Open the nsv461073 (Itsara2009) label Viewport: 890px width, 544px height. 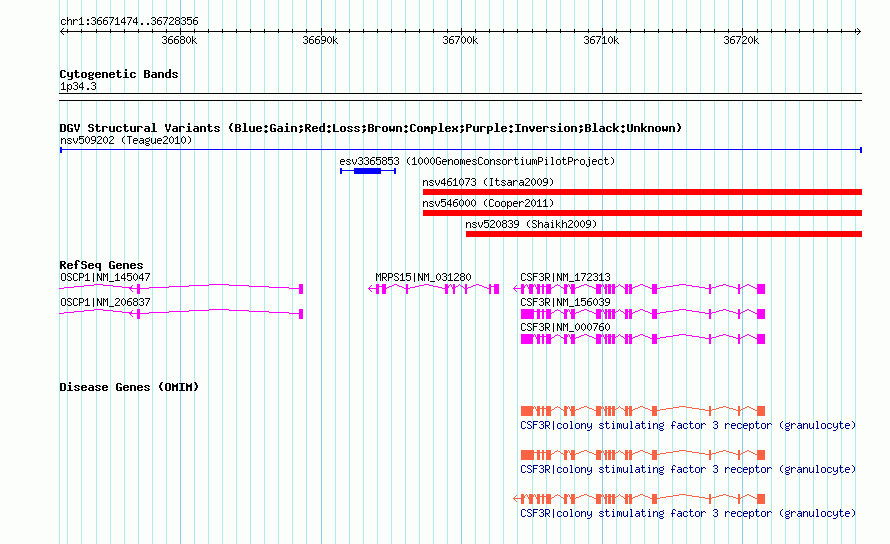(x=488, y=182)
